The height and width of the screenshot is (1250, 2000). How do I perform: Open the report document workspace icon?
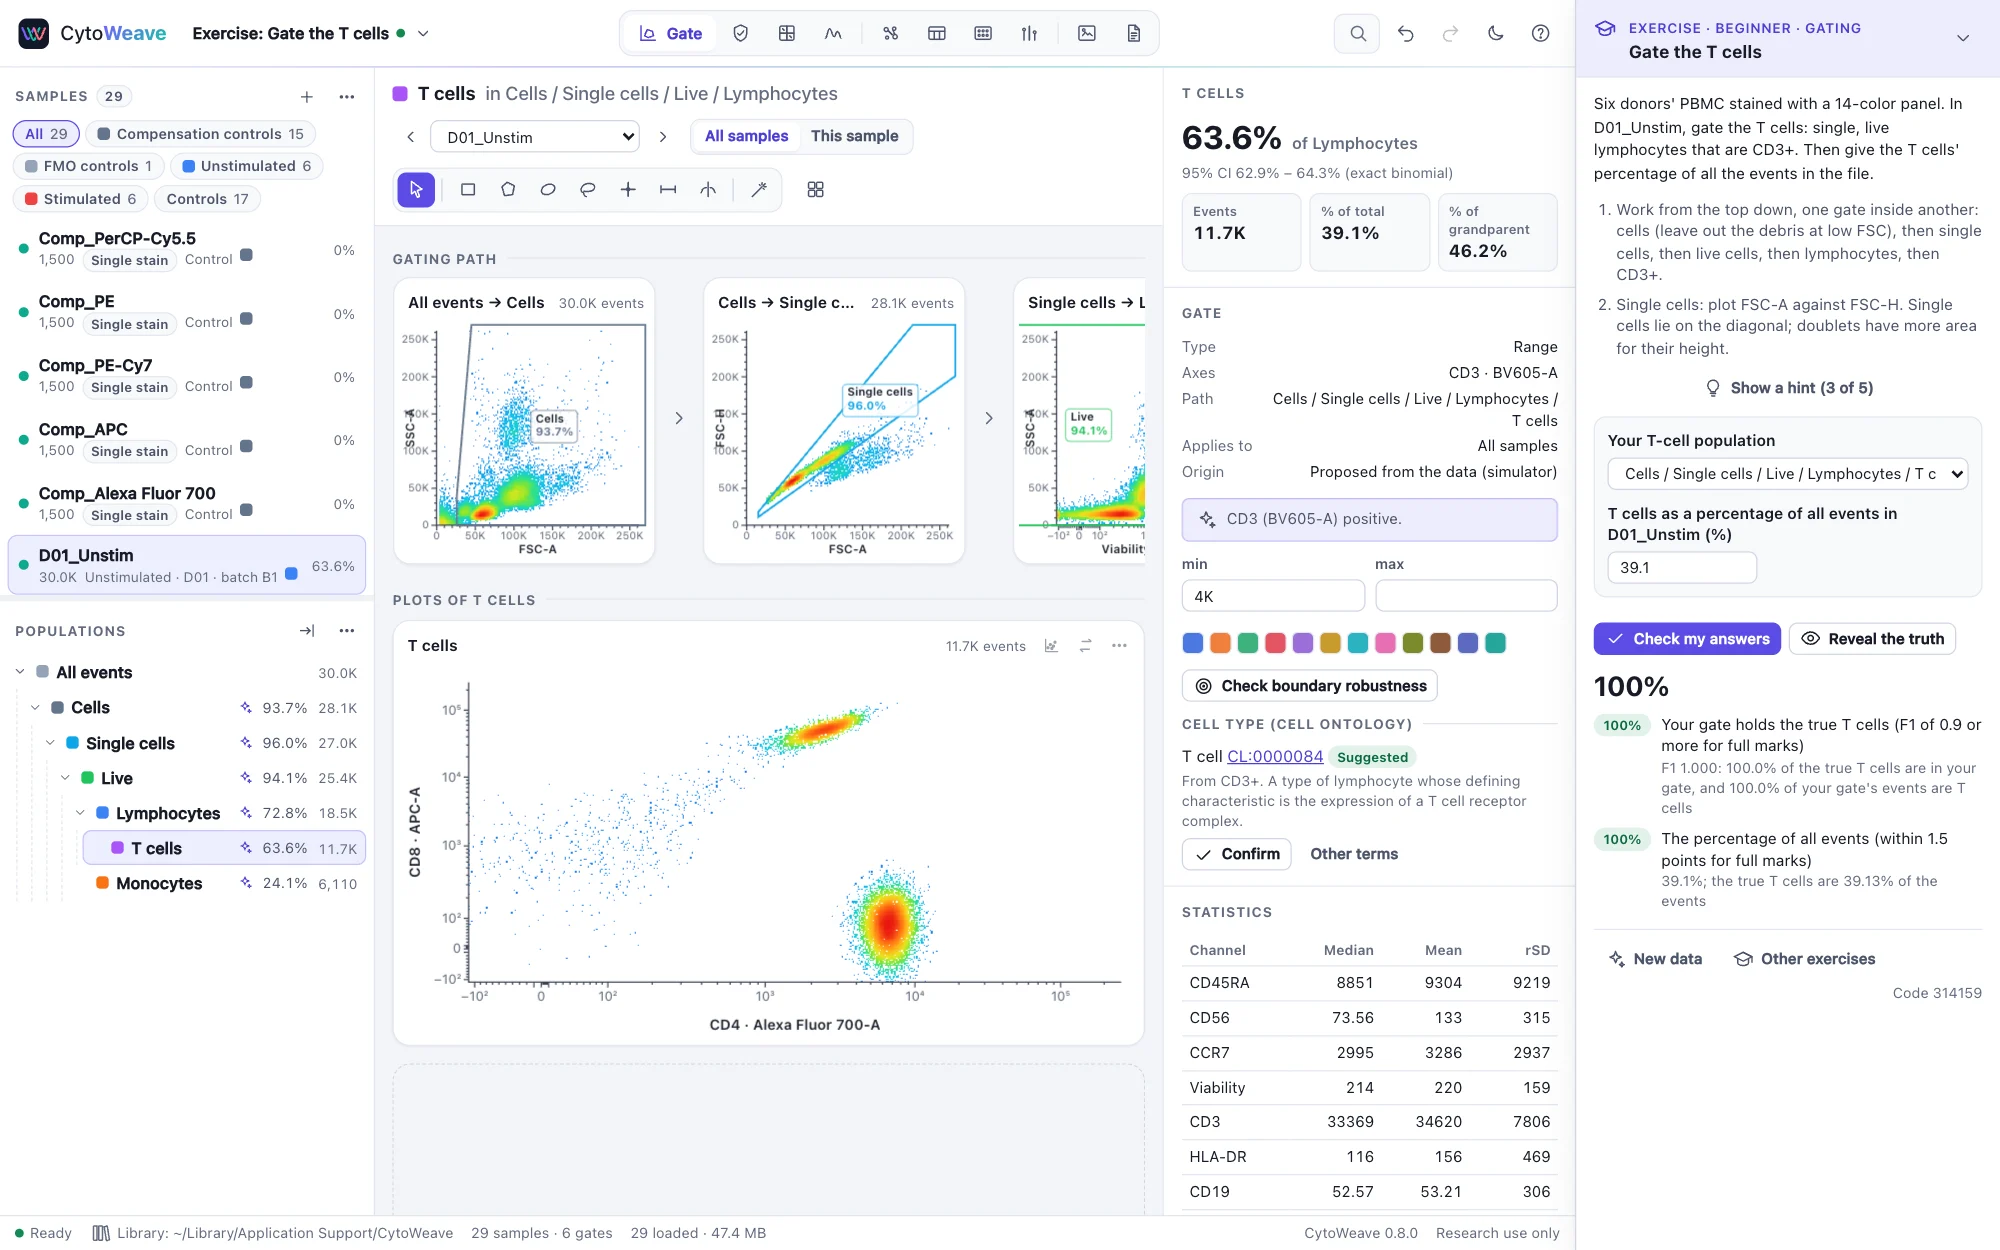tap(1134, 33)
